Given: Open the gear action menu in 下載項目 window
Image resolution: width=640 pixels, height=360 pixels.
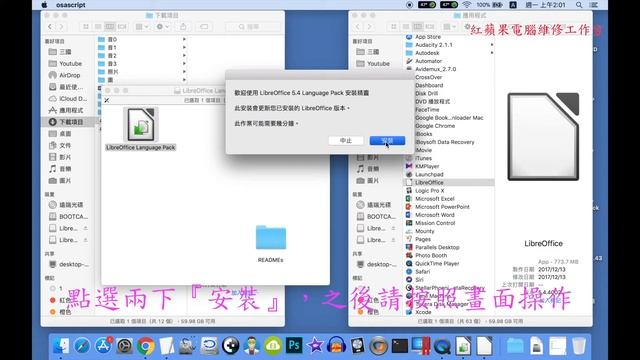Looking at the screenshot, I should click(162, 27).
